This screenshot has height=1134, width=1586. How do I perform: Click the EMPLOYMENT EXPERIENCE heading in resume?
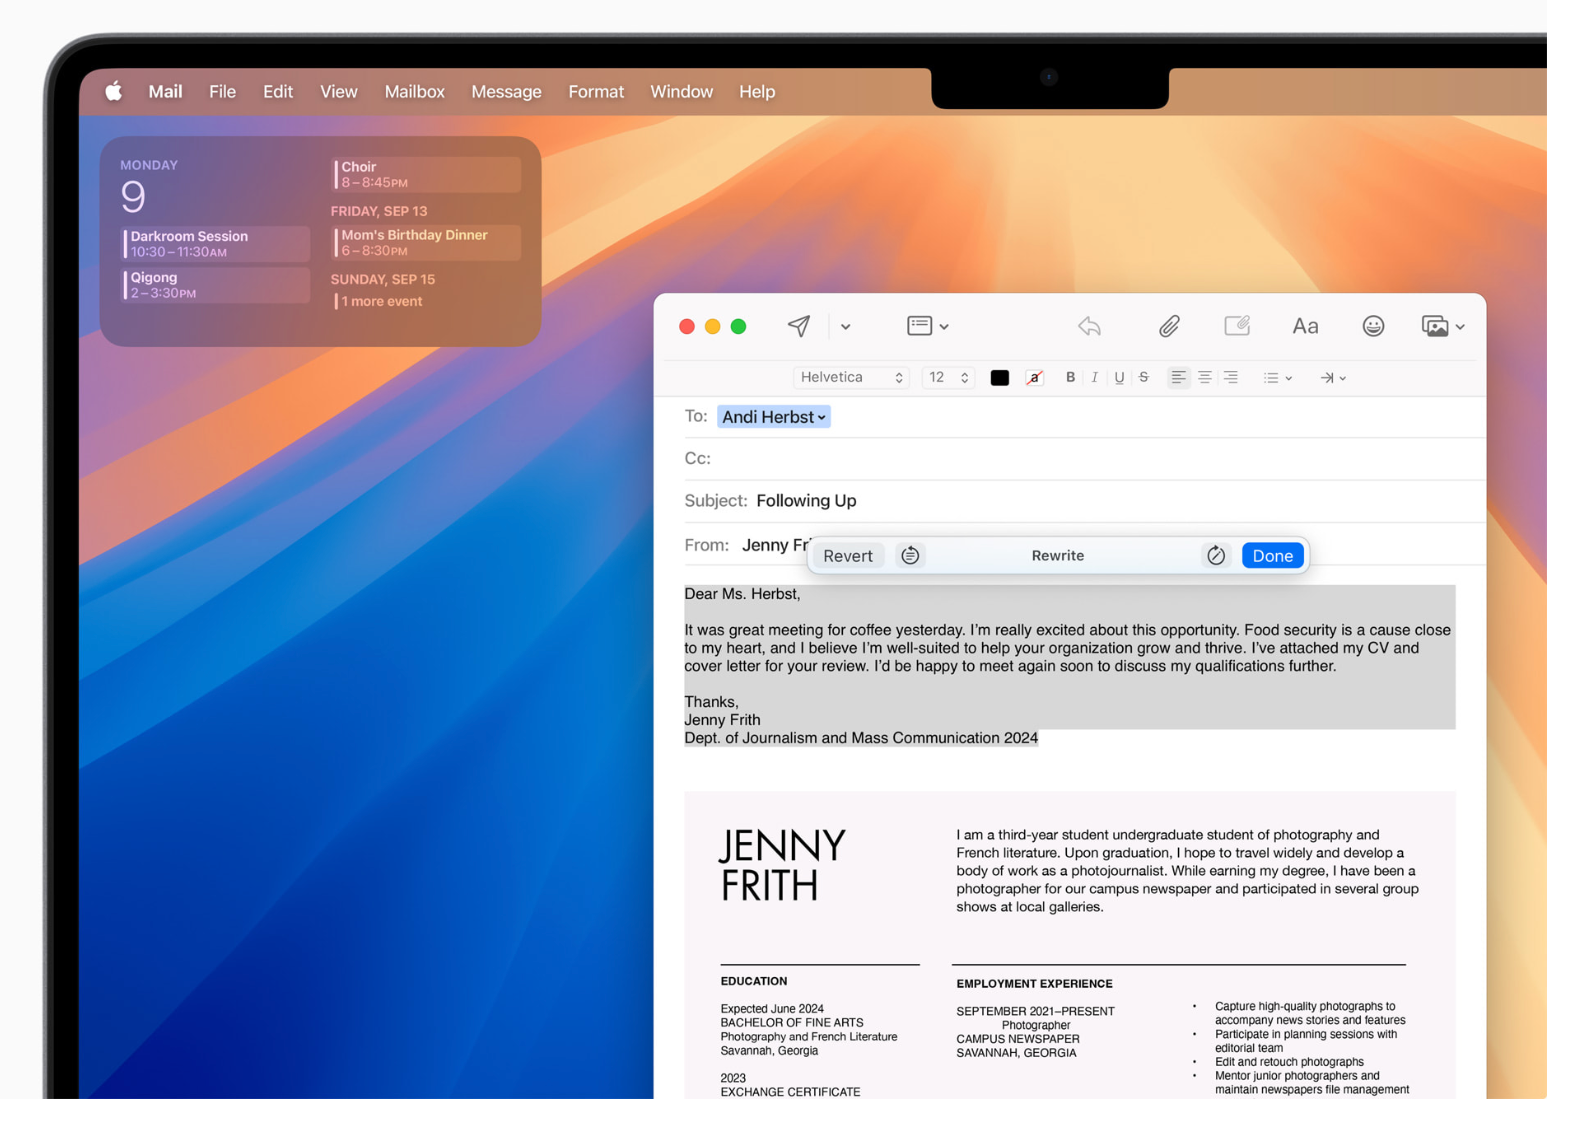1034,984
